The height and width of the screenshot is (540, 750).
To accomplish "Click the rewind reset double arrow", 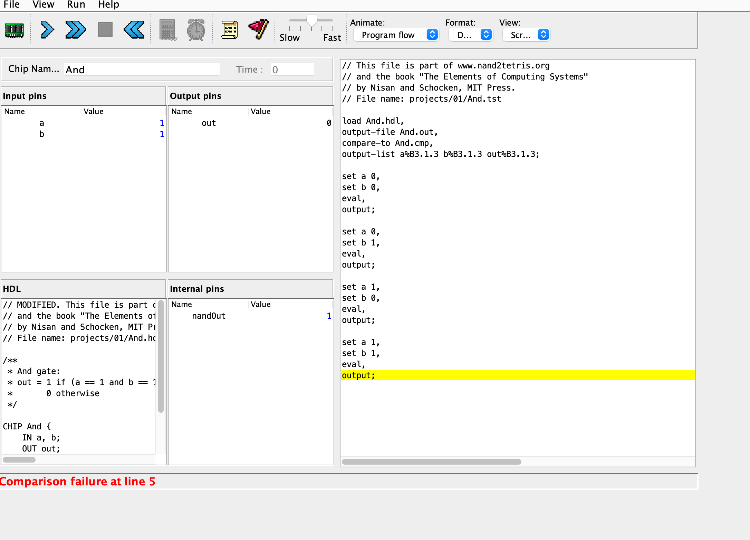I will (134, 30).
